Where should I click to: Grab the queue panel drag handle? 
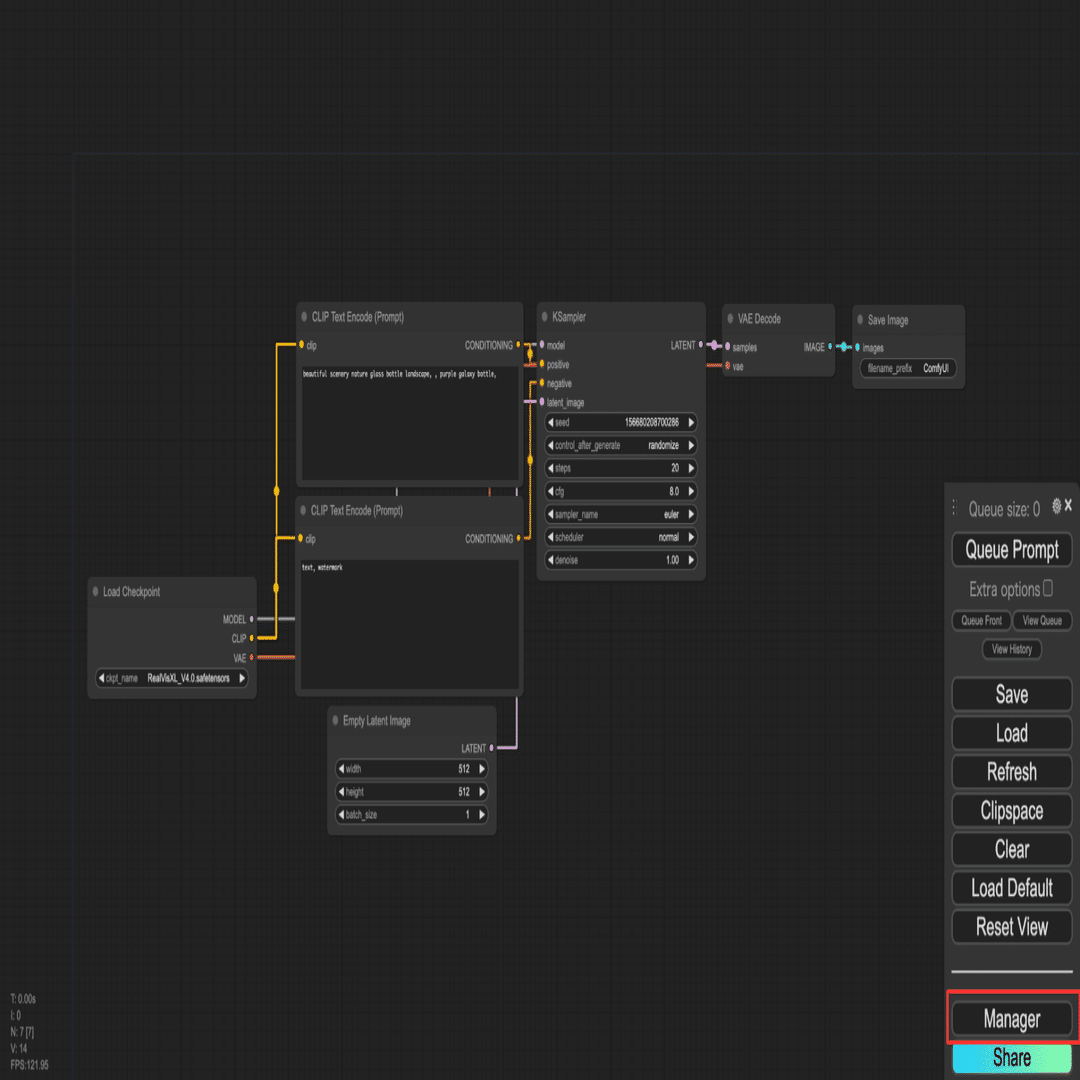(x=954, y=508)
